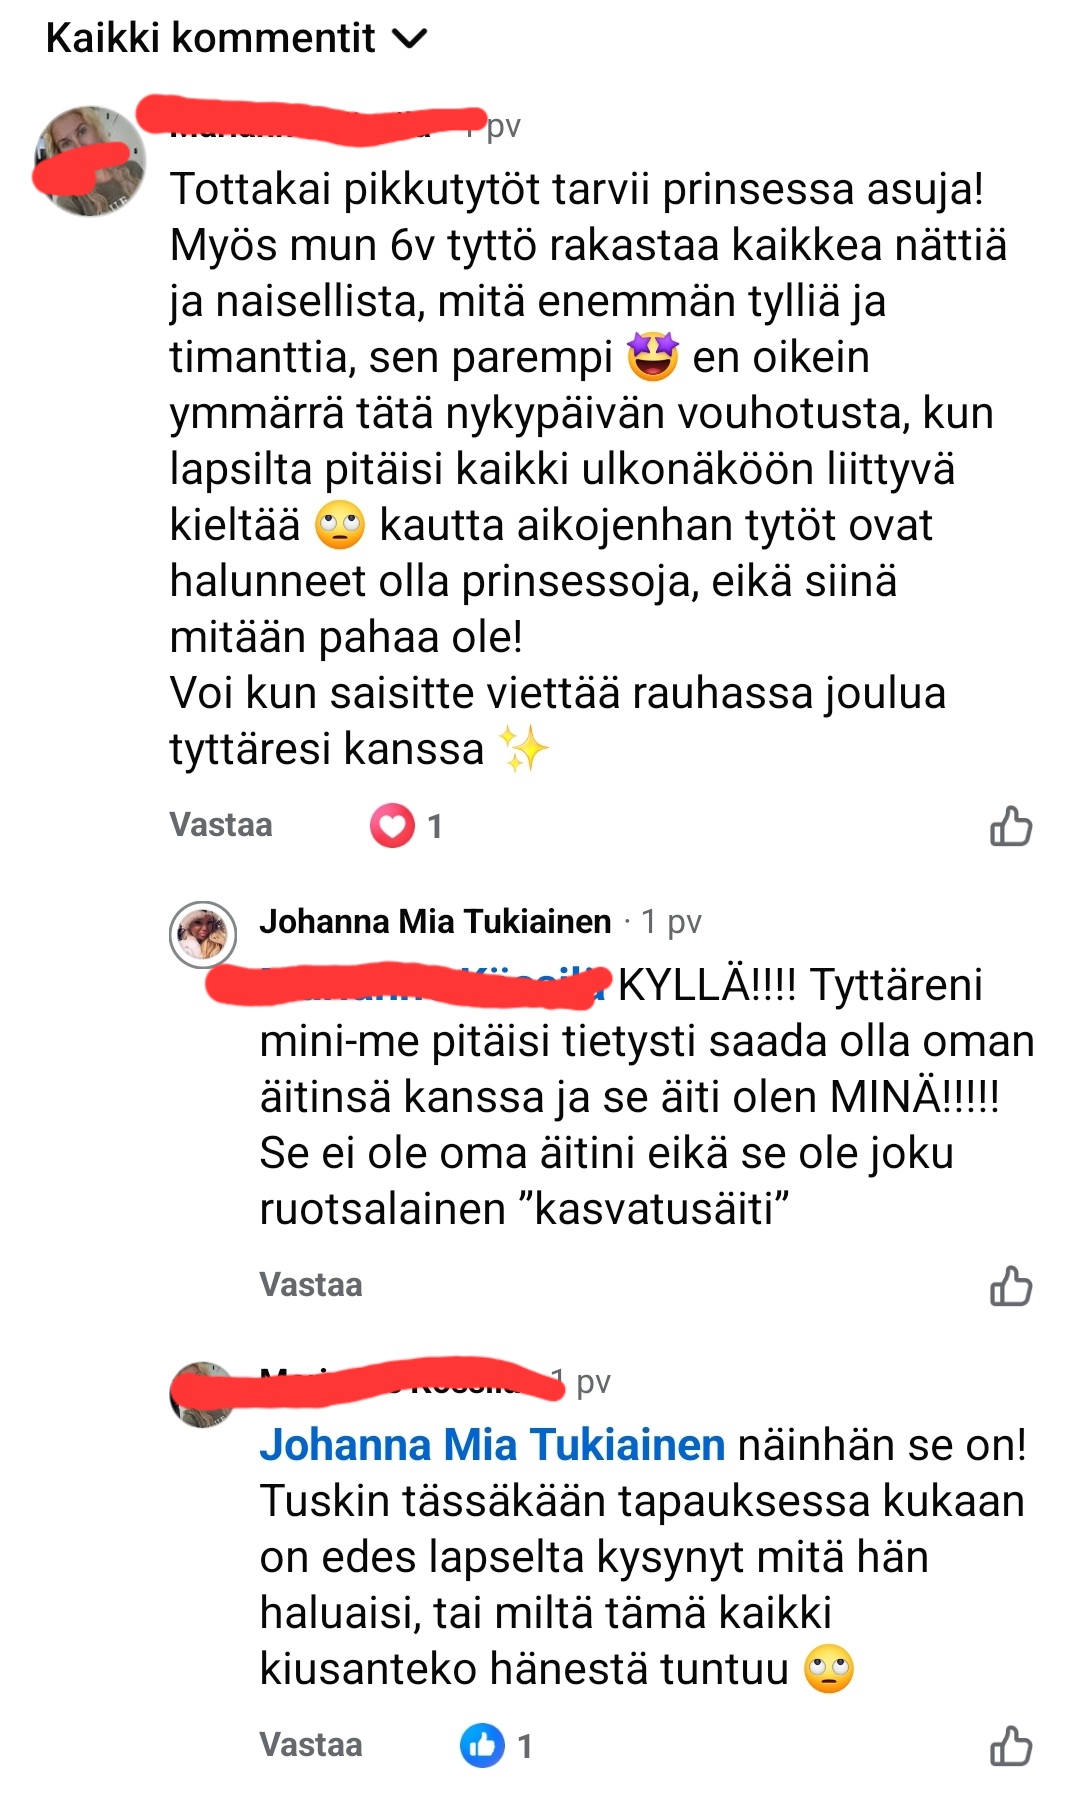Click the redacted mention in Johanna's reply
The width and height of the screenshot is (1080, 1796).
click(x=408, y=984)
